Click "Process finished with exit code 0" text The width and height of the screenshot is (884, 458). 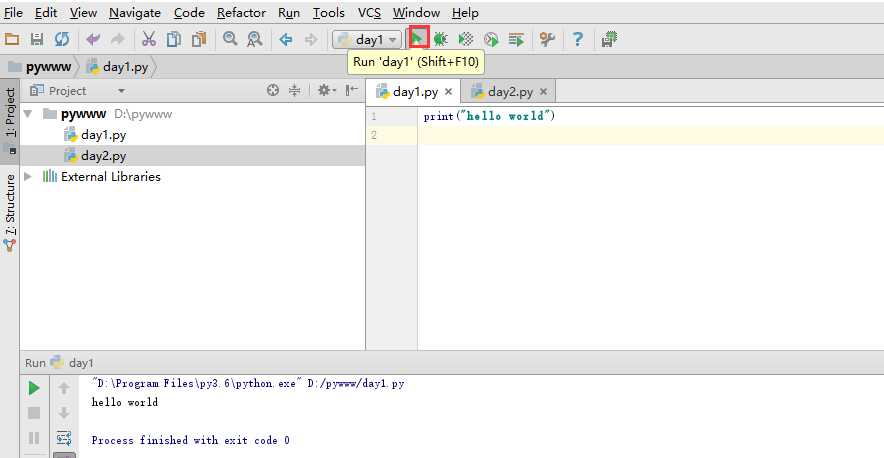(191, 440)
